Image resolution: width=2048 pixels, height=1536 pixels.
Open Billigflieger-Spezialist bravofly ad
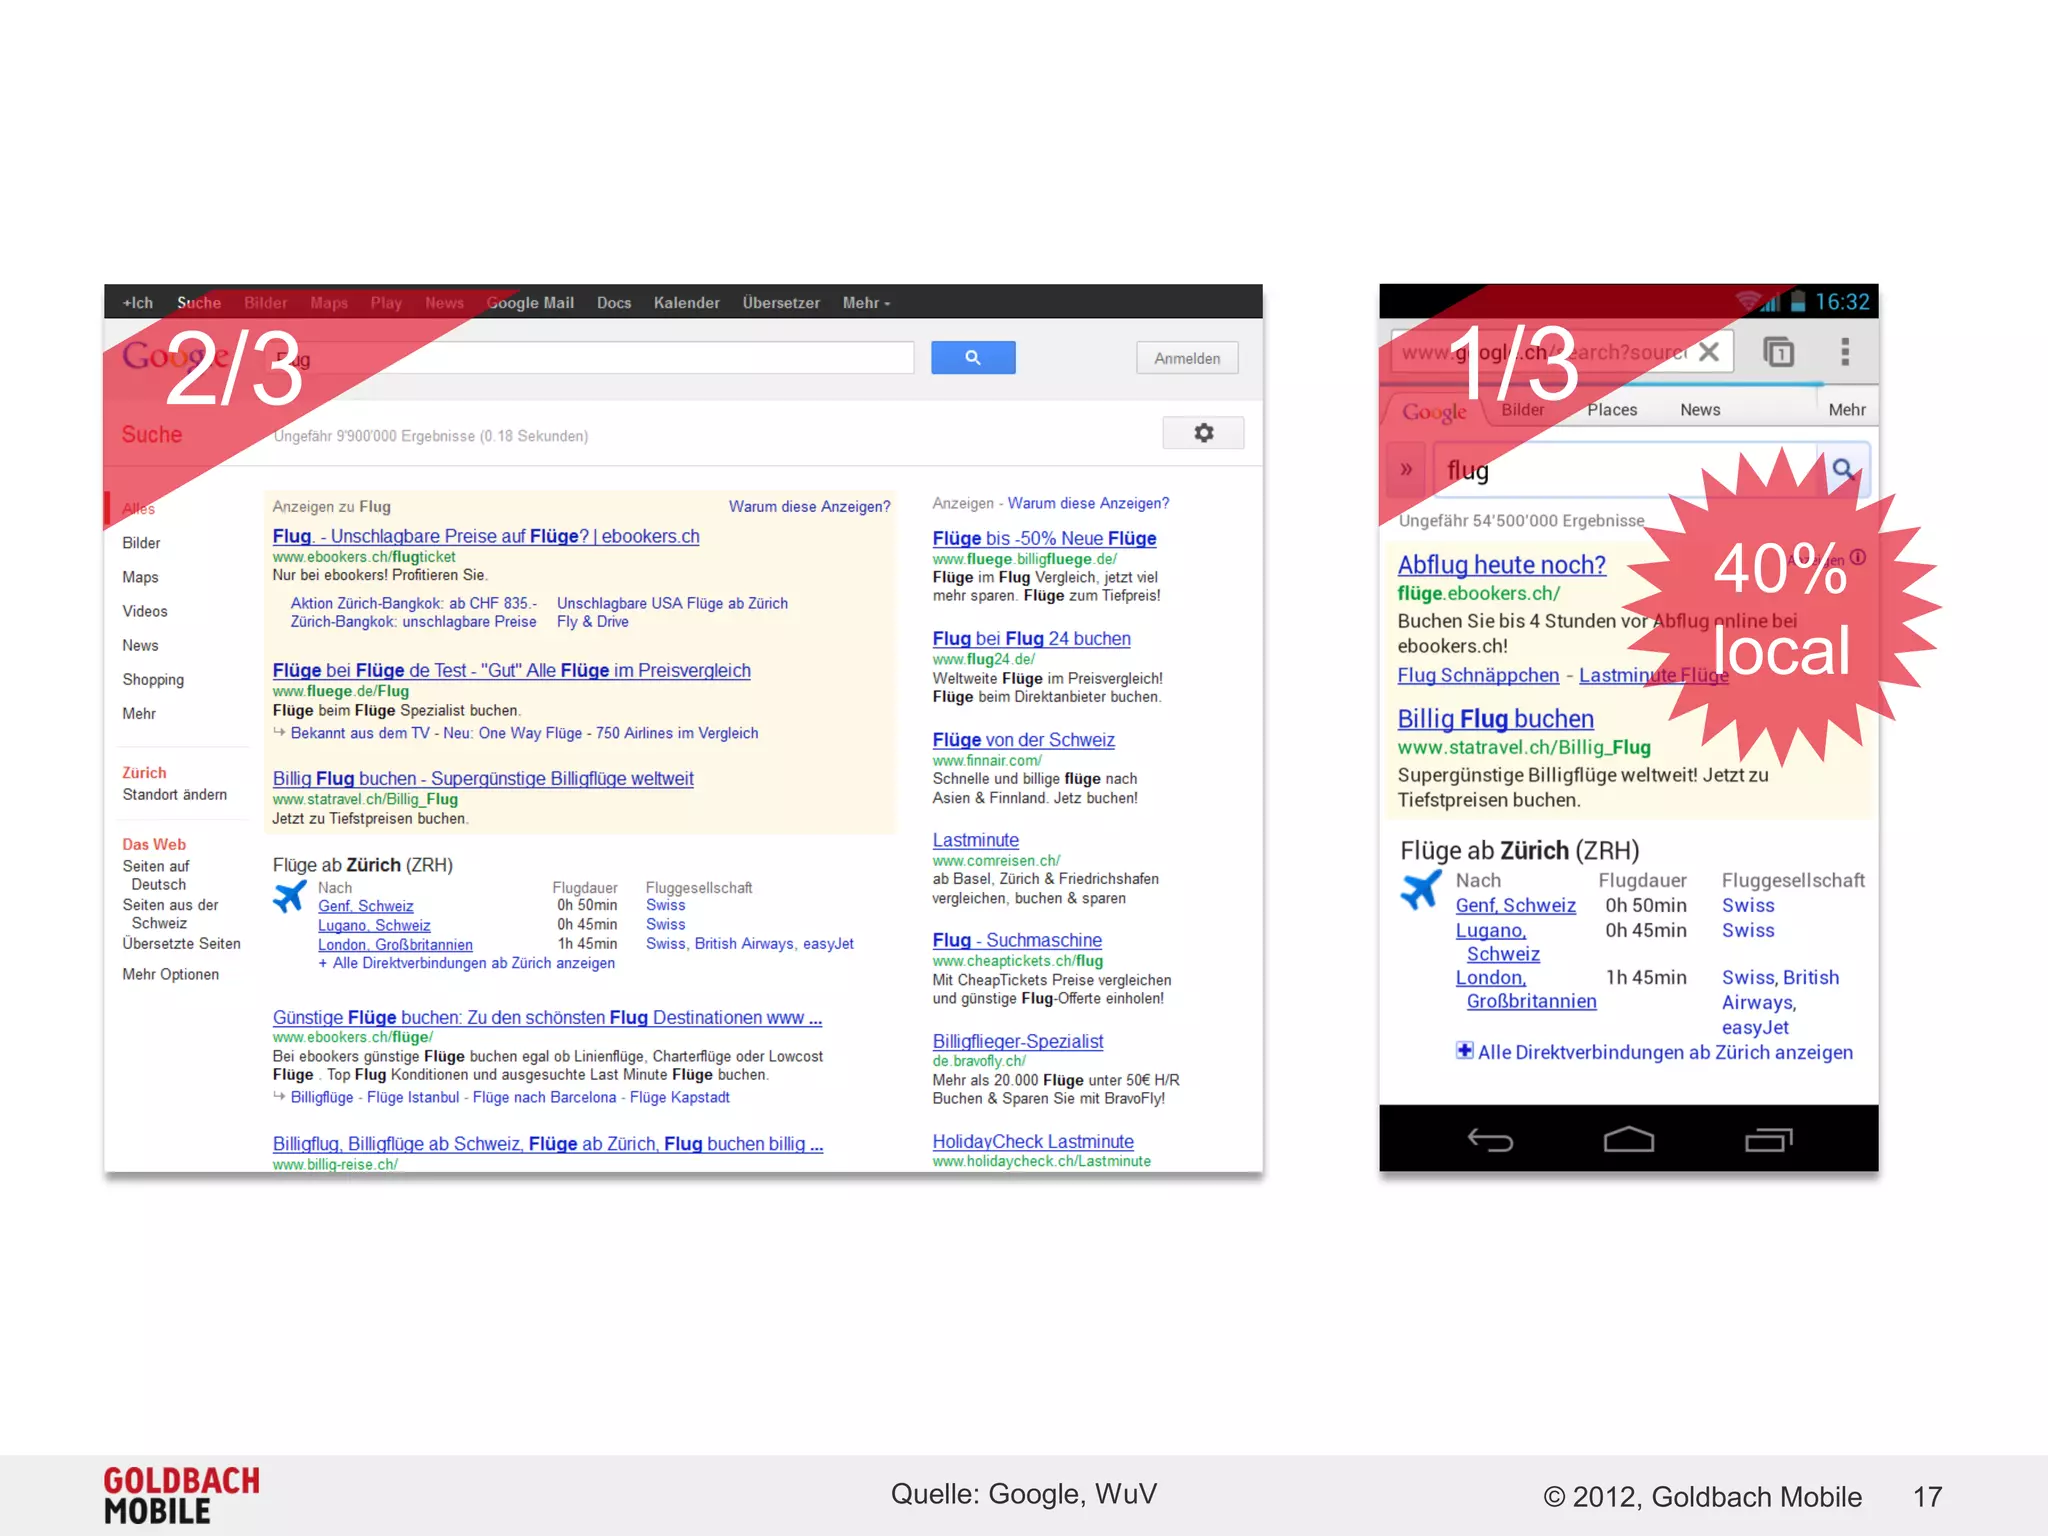1018,1041
